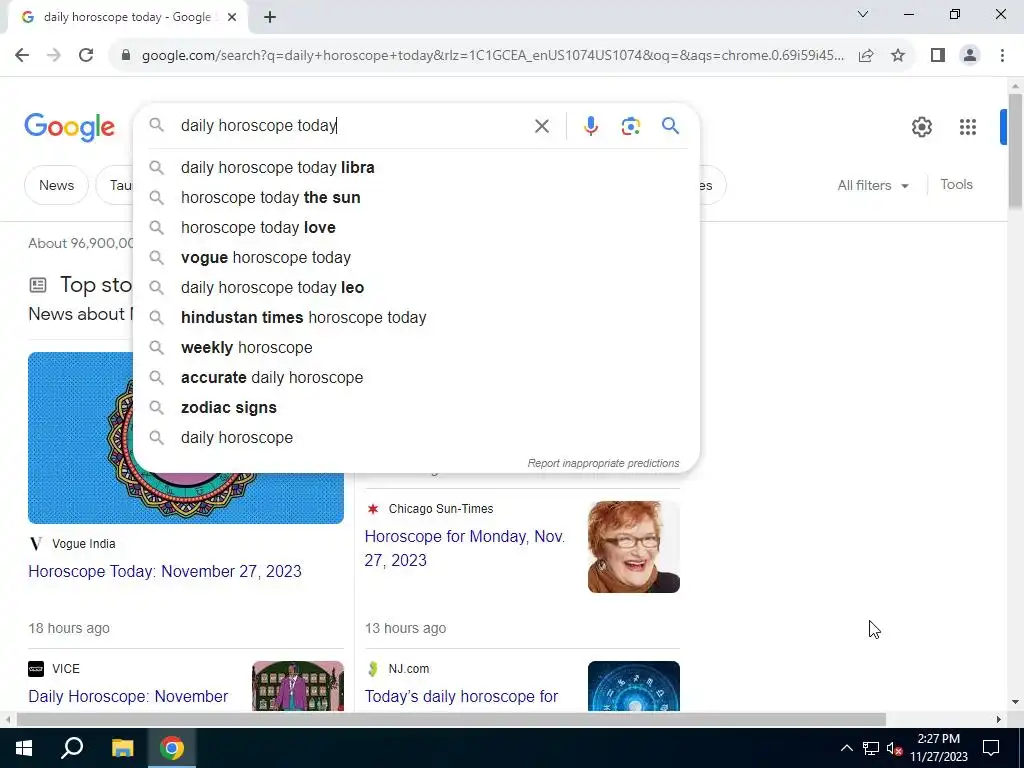This screenshot has height=768, width=1024.
Task: Choose suggestion 'zodiac signs'
Action: (x=416, y=408)
